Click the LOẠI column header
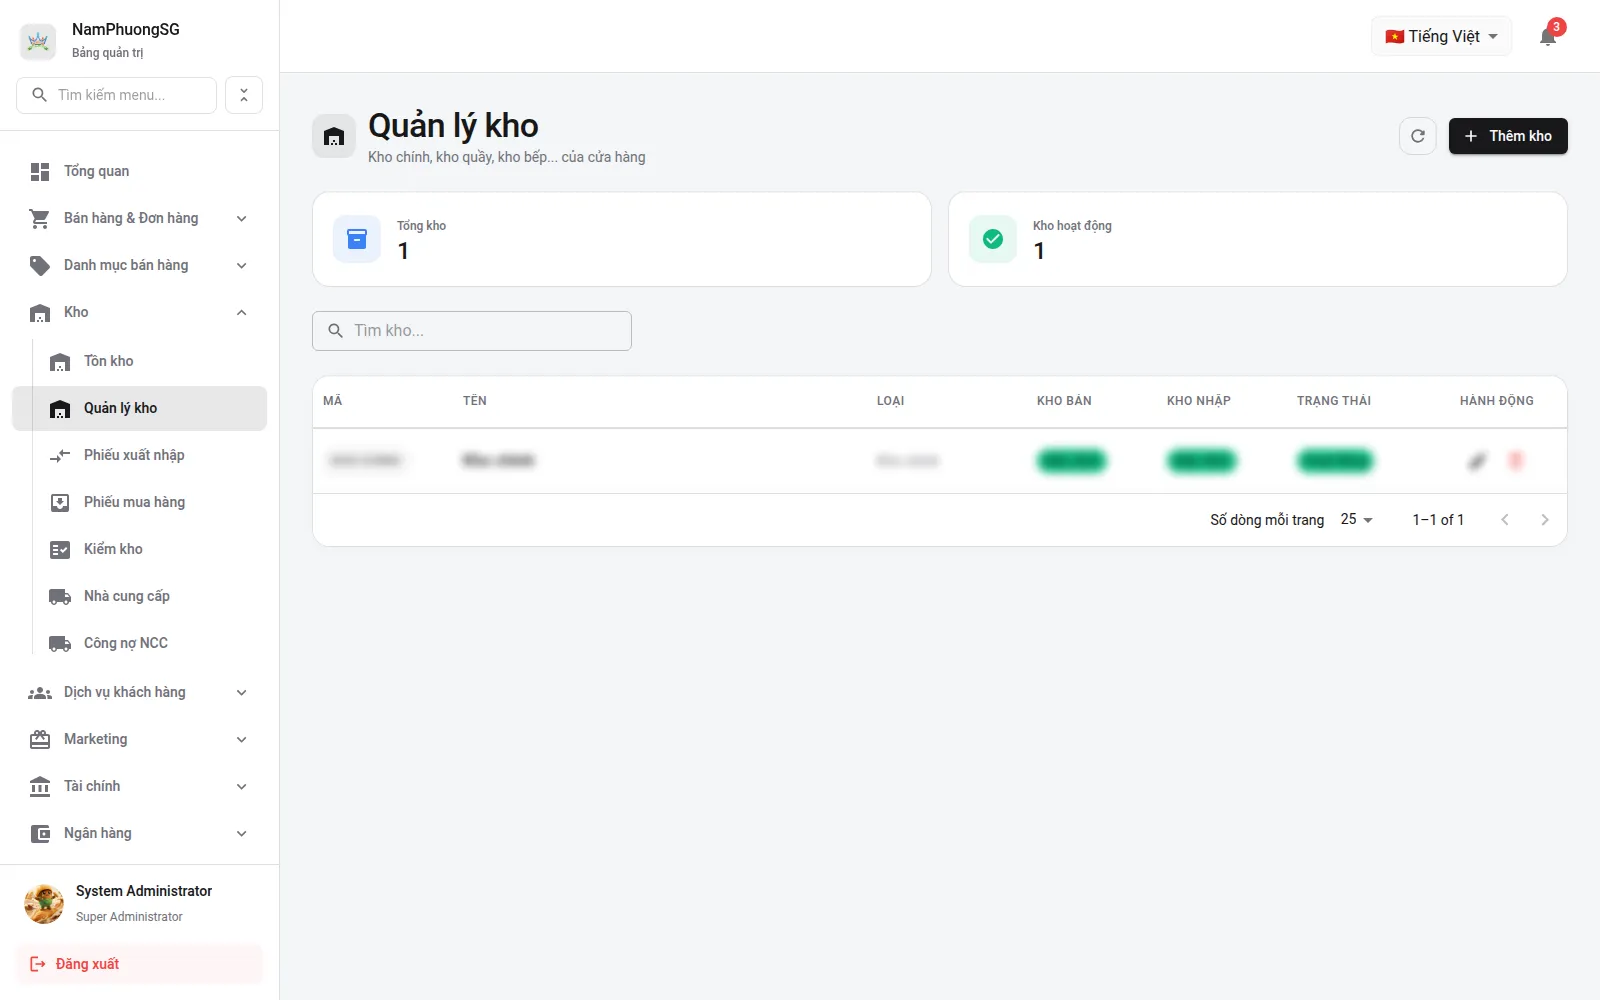The width and height of the screenshot is (1600, 1000). (x=890, y=401)
